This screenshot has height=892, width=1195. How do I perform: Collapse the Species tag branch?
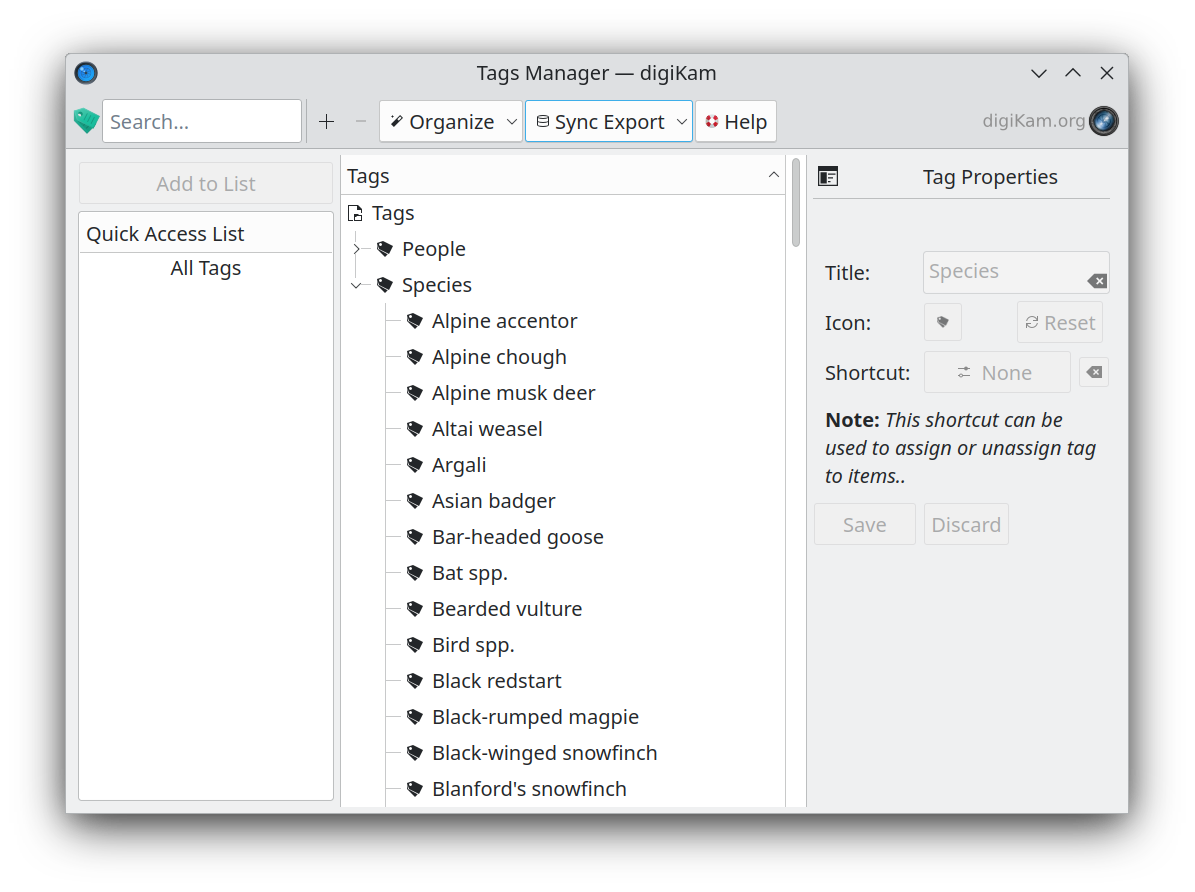tap(356, 285)
